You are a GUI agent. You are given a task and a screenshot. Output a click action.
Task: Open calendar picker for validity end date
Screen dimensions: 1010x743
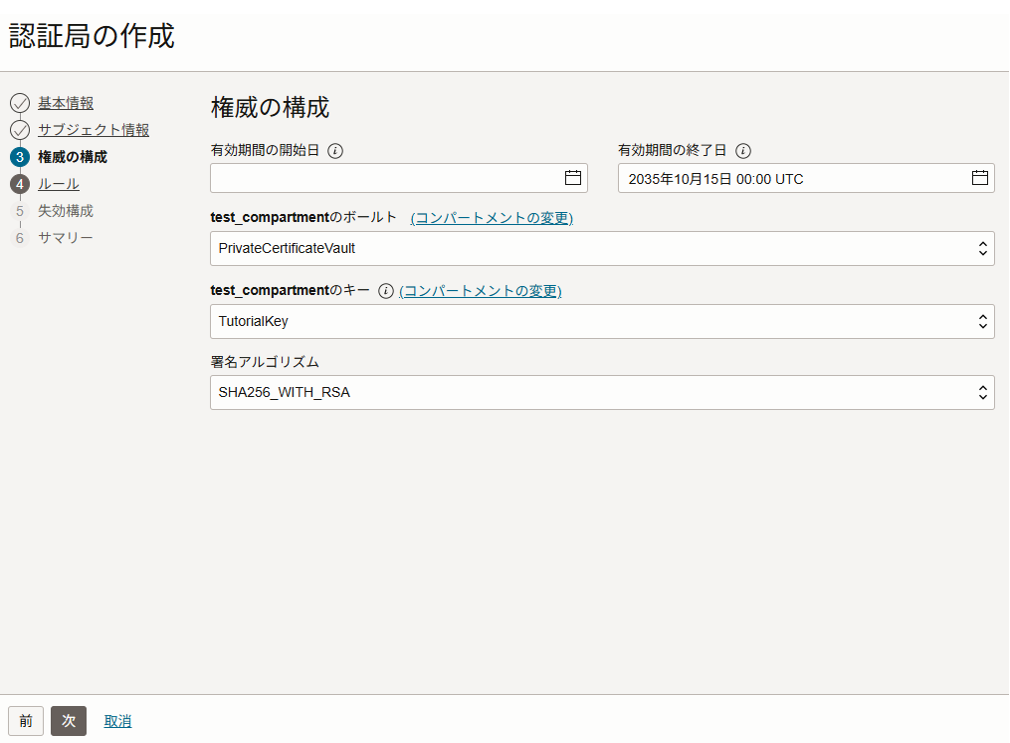[x=980, y=178]
